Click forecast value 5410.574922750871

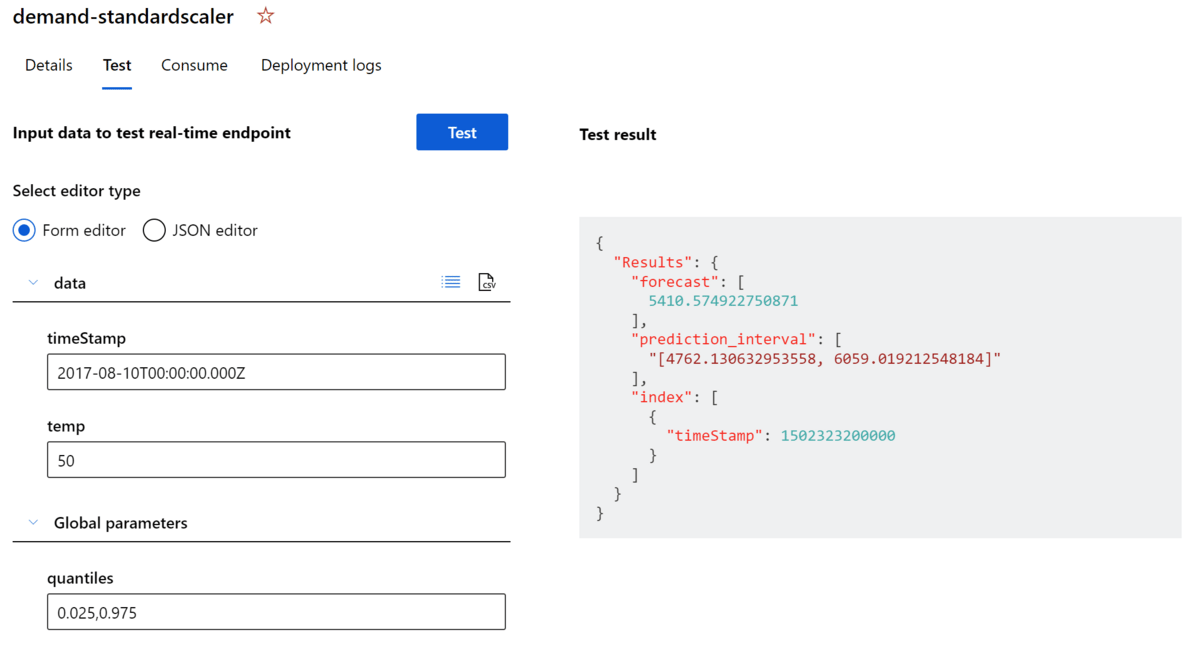[723, 300]
